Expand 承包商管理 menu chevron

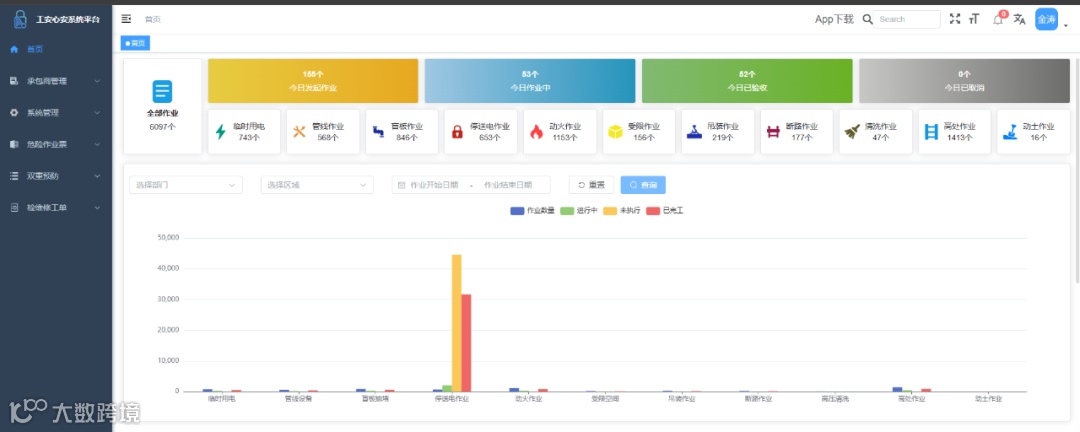point(97,81)
